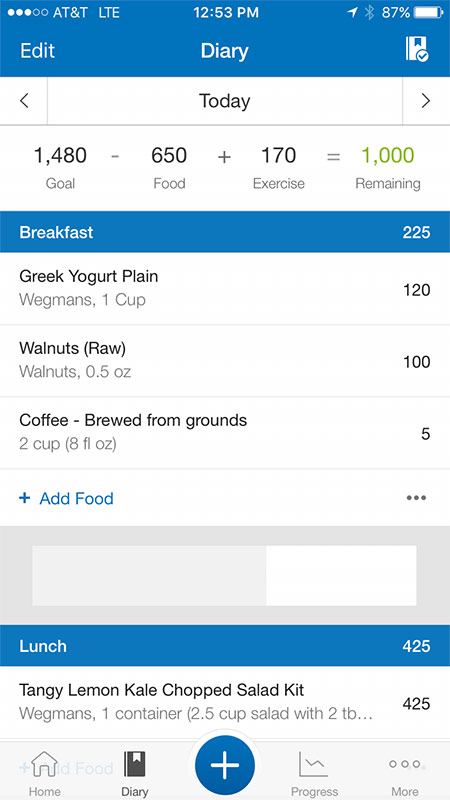Open the Progress chart tab
The height and width of the screenshot is (800, 450).
314,764
